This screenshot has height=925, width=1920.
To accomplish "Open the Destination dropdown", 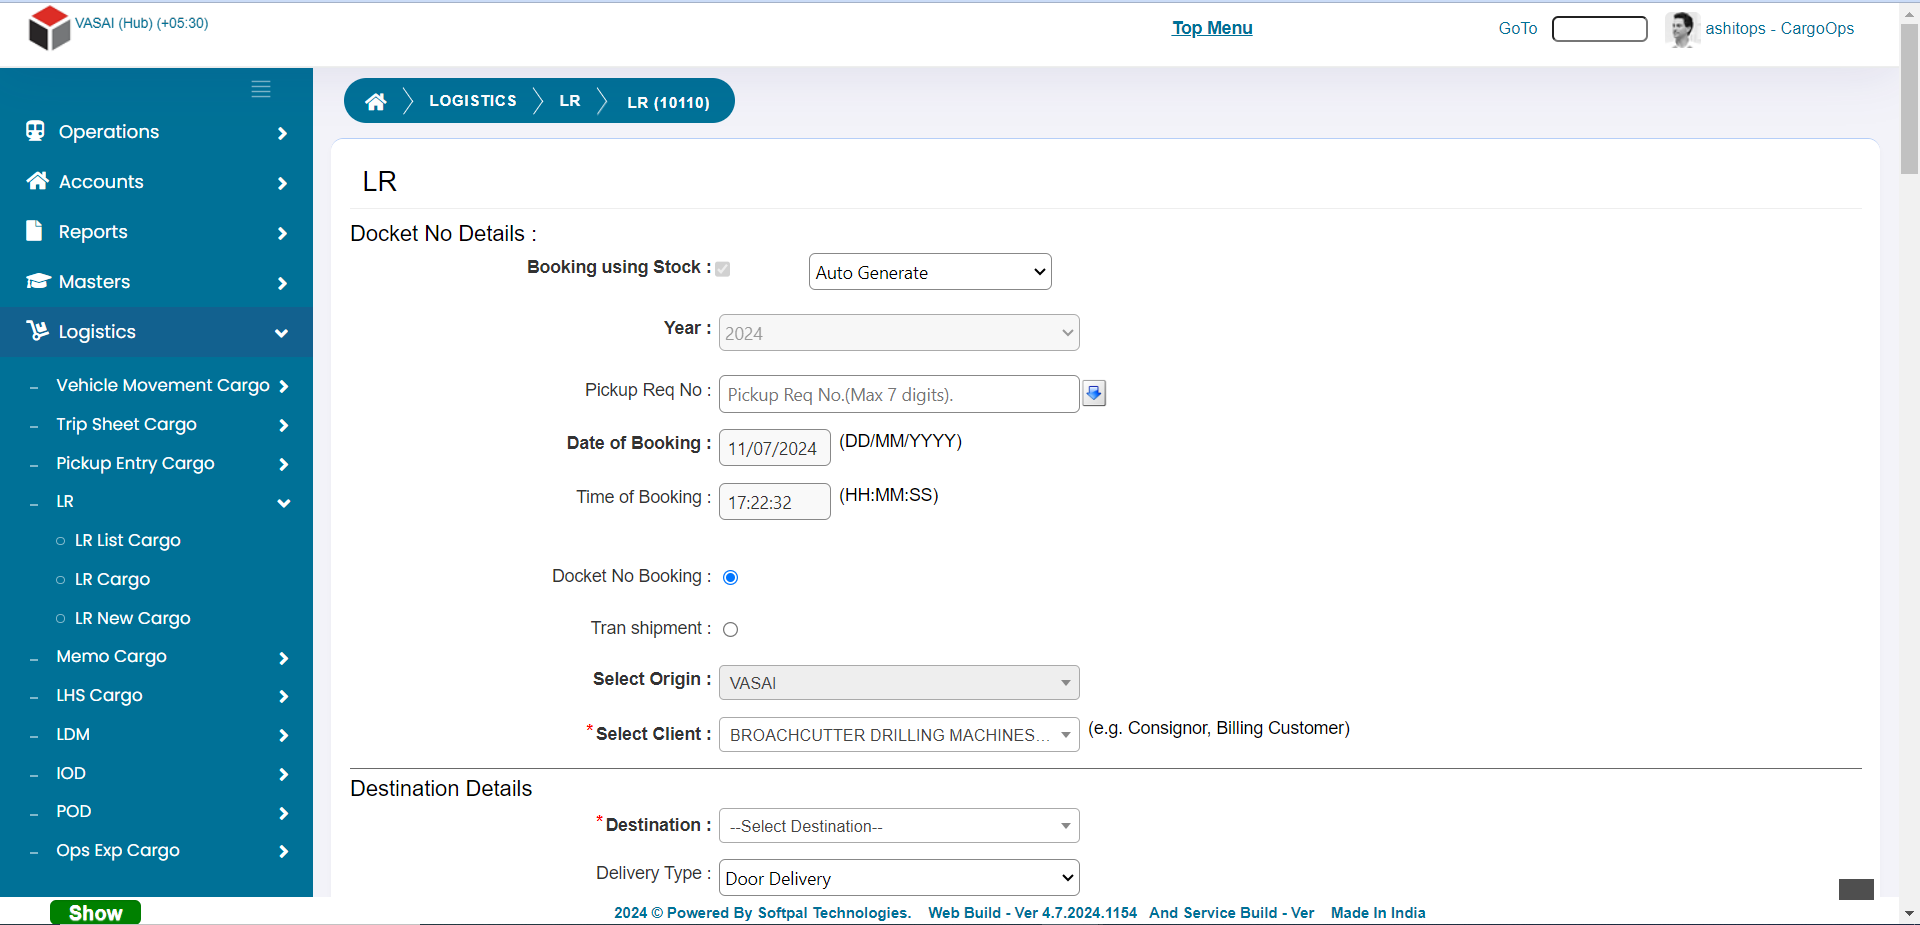I will [899, 826].
